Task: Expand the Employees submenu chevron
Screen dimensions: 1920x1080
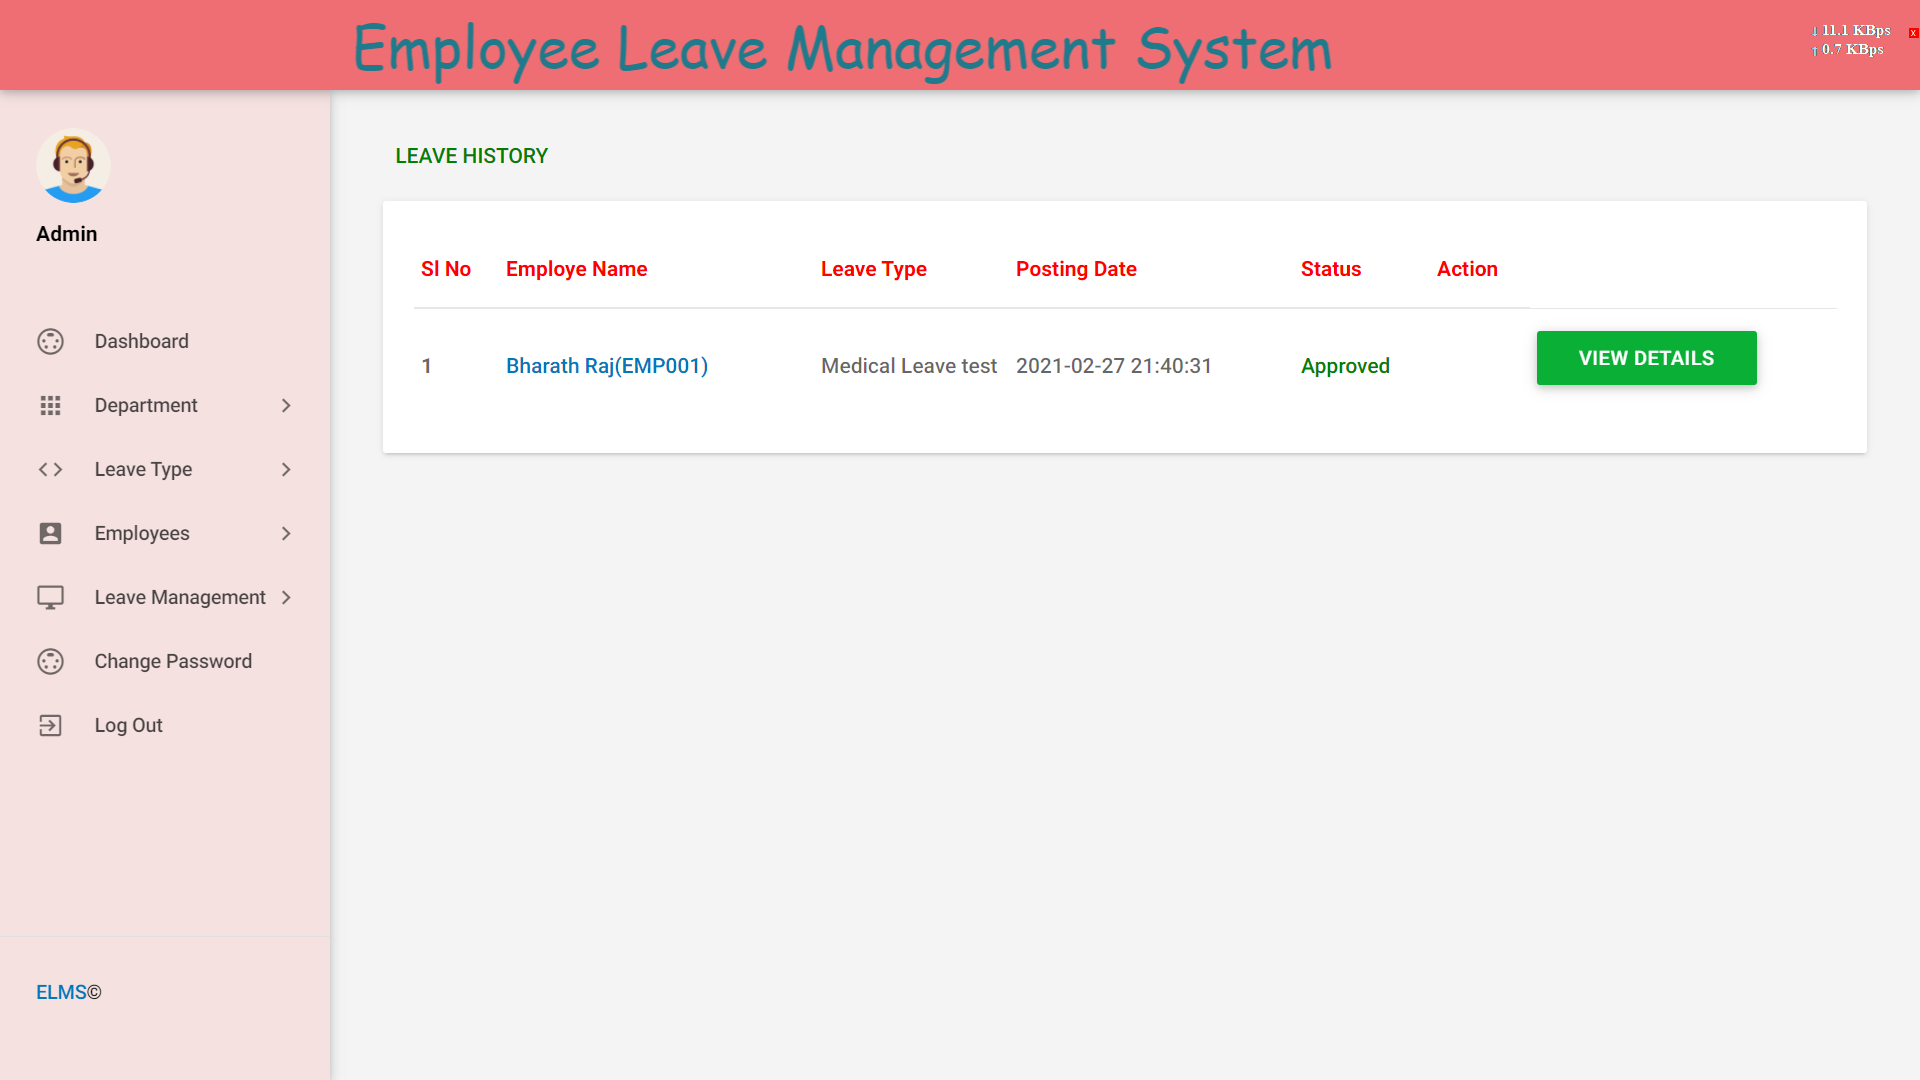Action: coord(286,533)
